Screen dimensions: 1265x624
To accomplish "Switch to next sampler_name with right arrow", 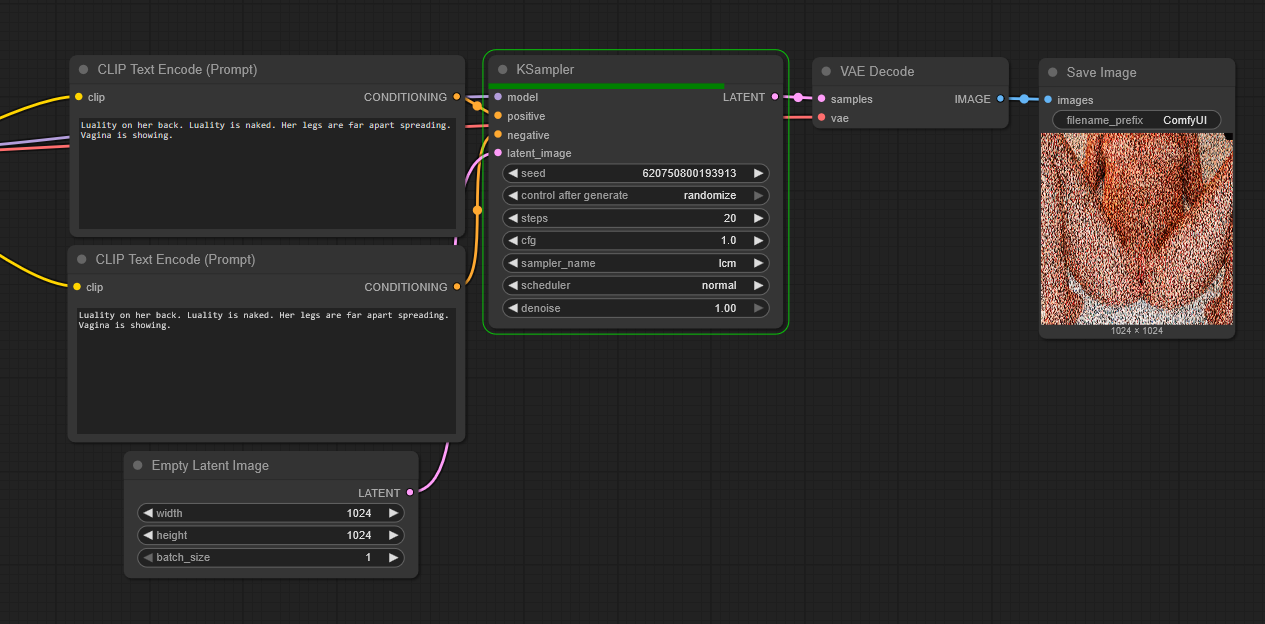I will [x=758, y=263].
